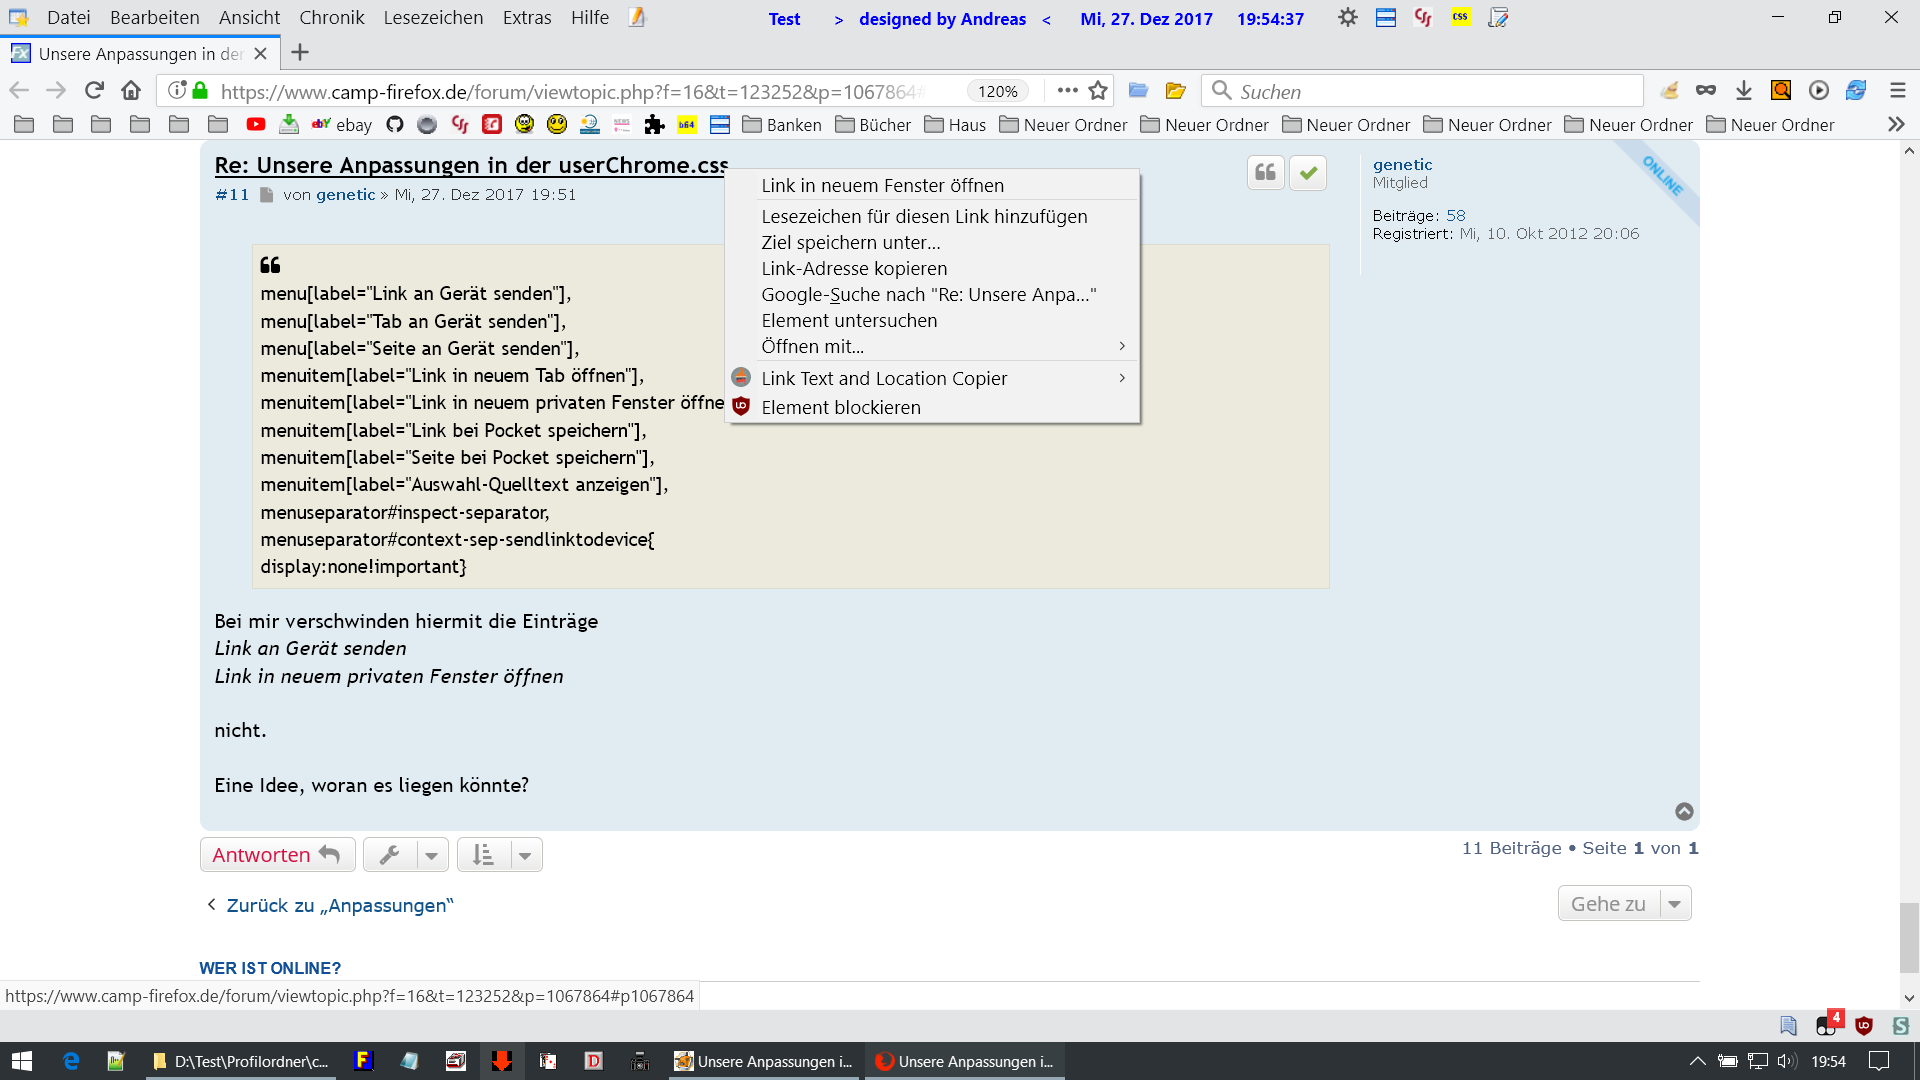Click the green checkmark post button
Screen dimensions: 1920x1080
[x=1307, y=173]
